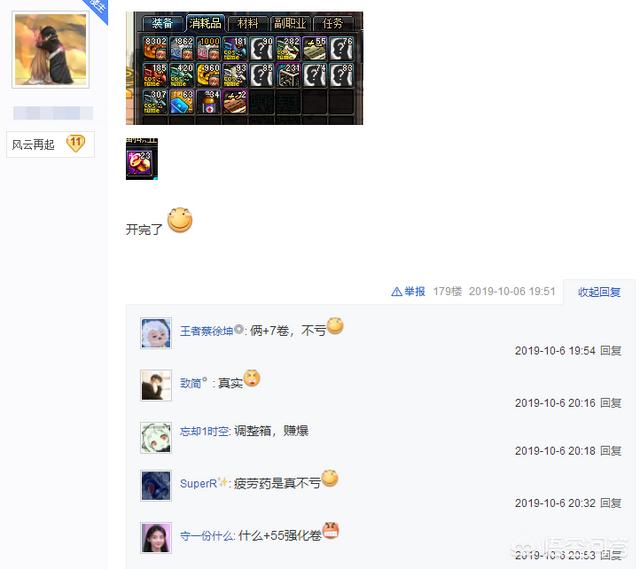Screen dimensions: 640x569
Task: Open 忘却1时空 user profile link
Action: [x=204, y=431]
